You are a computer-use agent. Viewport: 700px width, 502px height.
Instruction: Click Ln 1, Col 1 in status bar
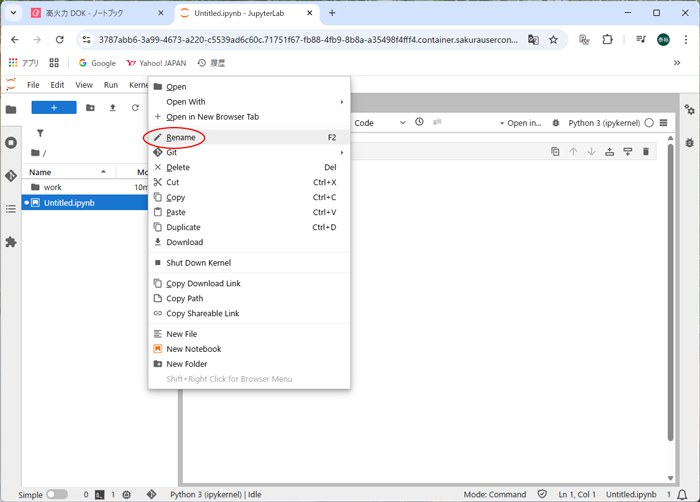577,494
